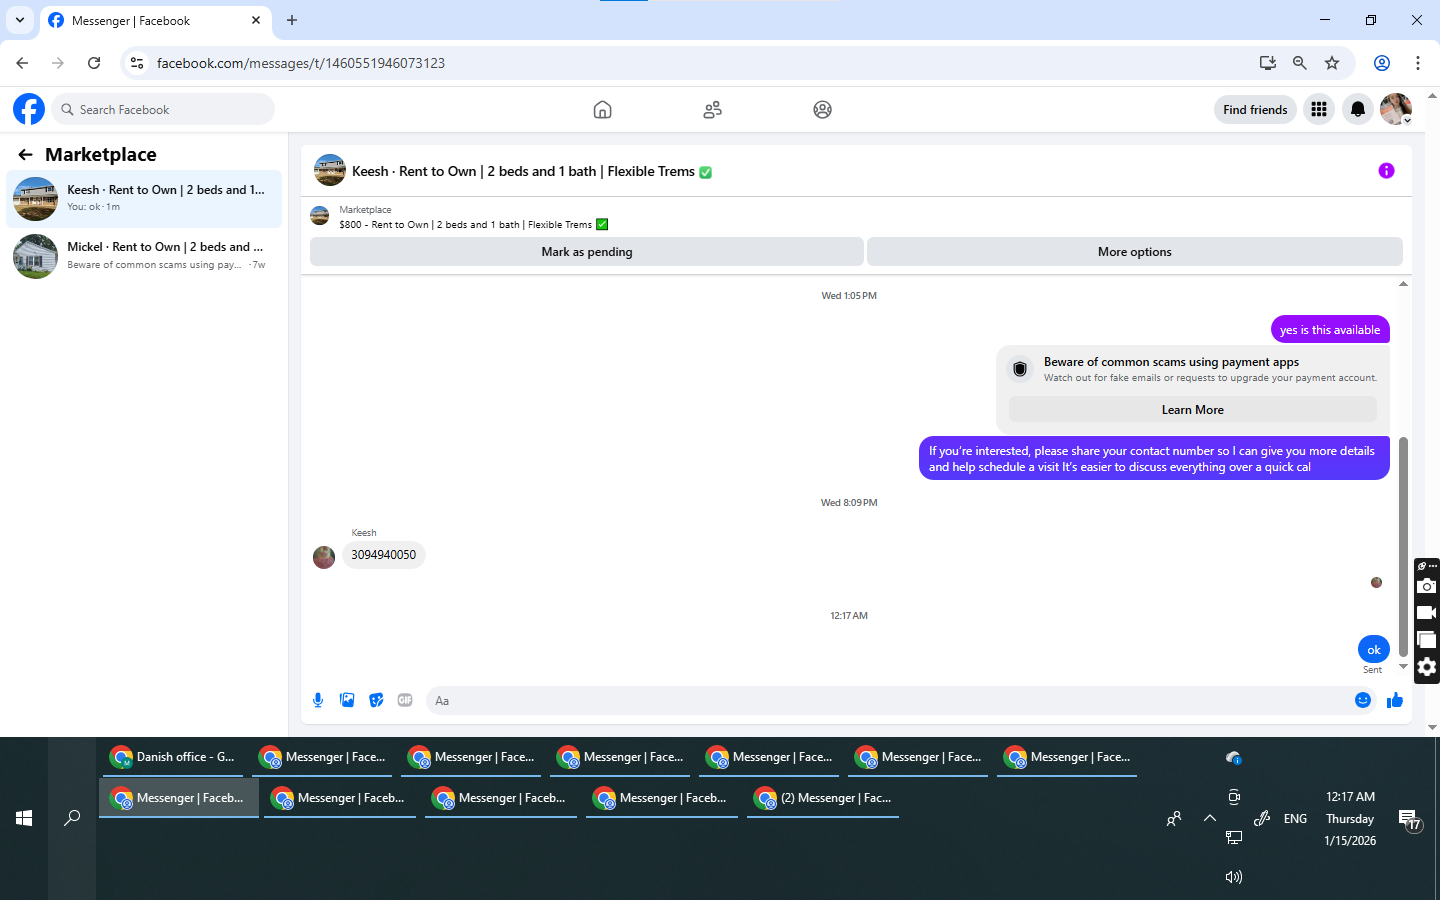1440x900 pixels.
Task: Open the Windows Start menu
Action: [24, 818]
